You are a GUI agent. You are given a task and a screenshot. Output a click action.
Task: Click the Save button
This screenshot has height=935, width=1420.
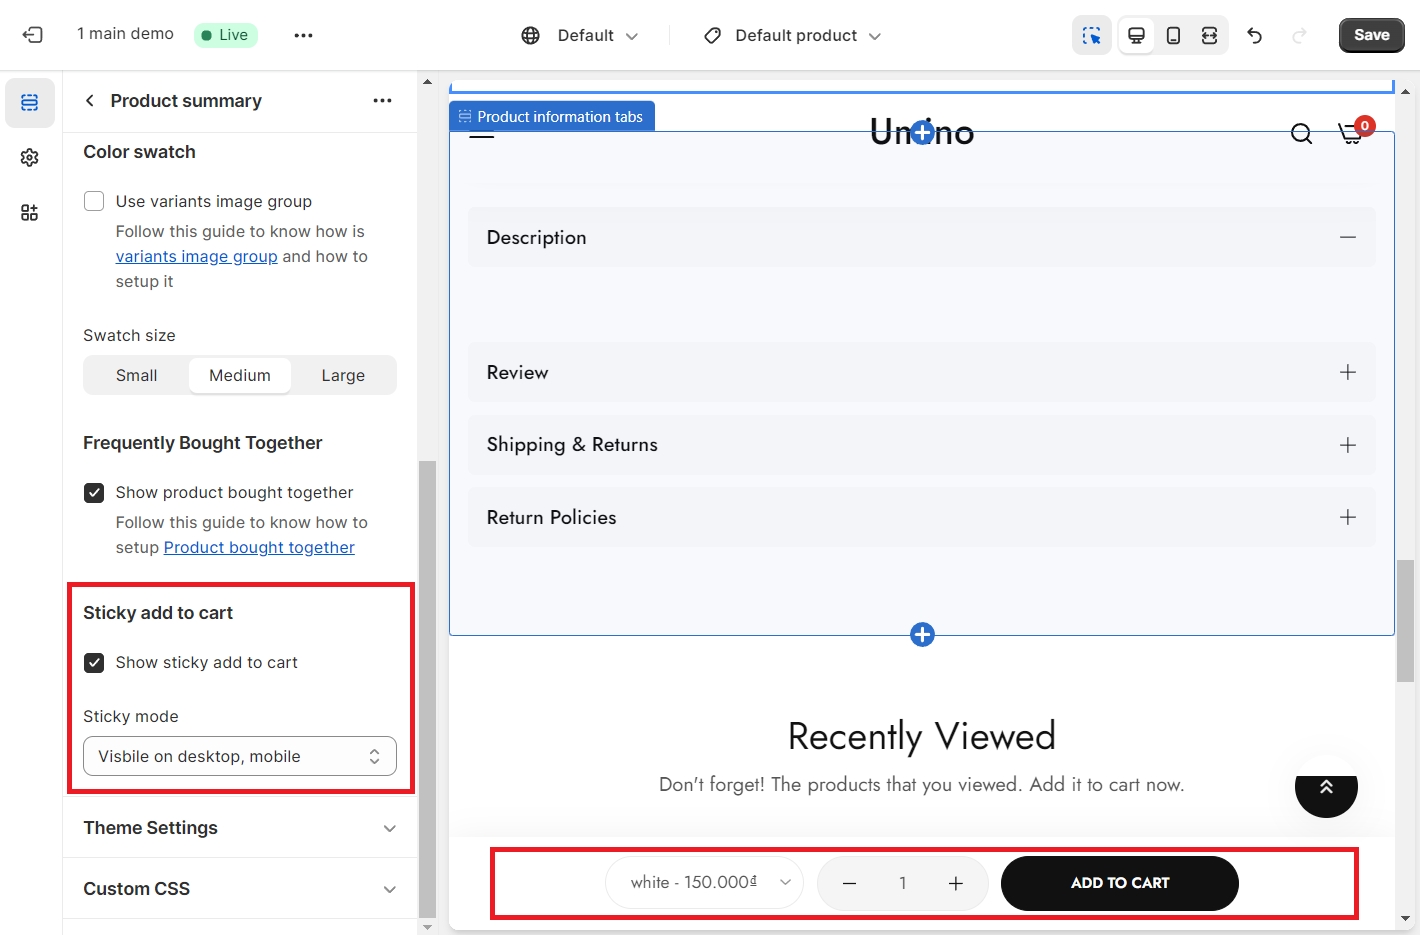pyautogui.click(x=1371, y=35)
